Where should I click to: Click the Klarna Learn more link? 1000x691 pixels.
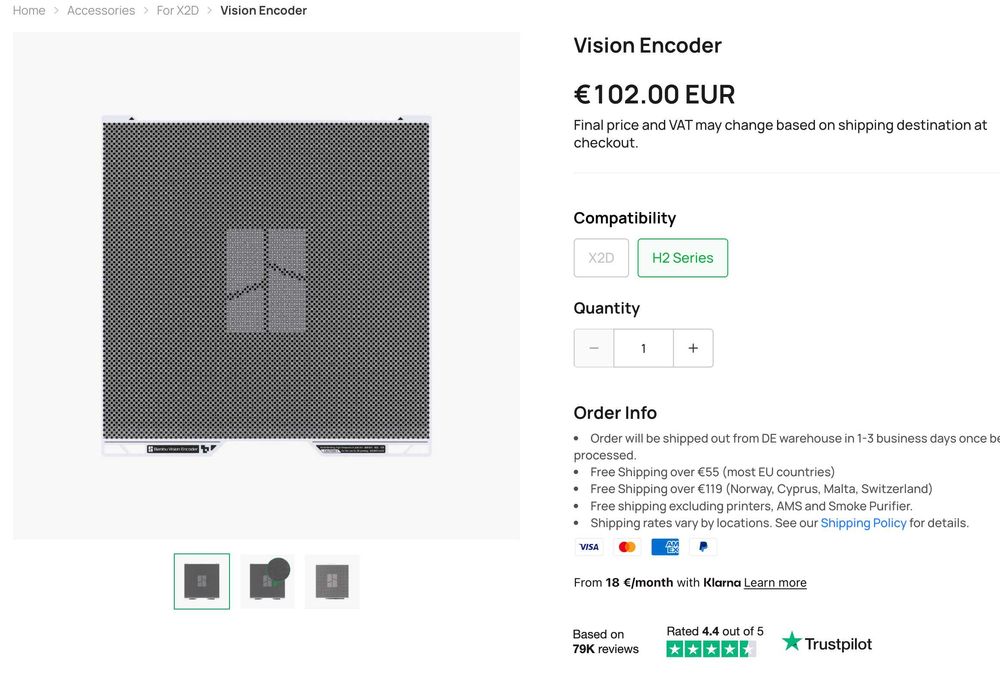pos(775,583)
